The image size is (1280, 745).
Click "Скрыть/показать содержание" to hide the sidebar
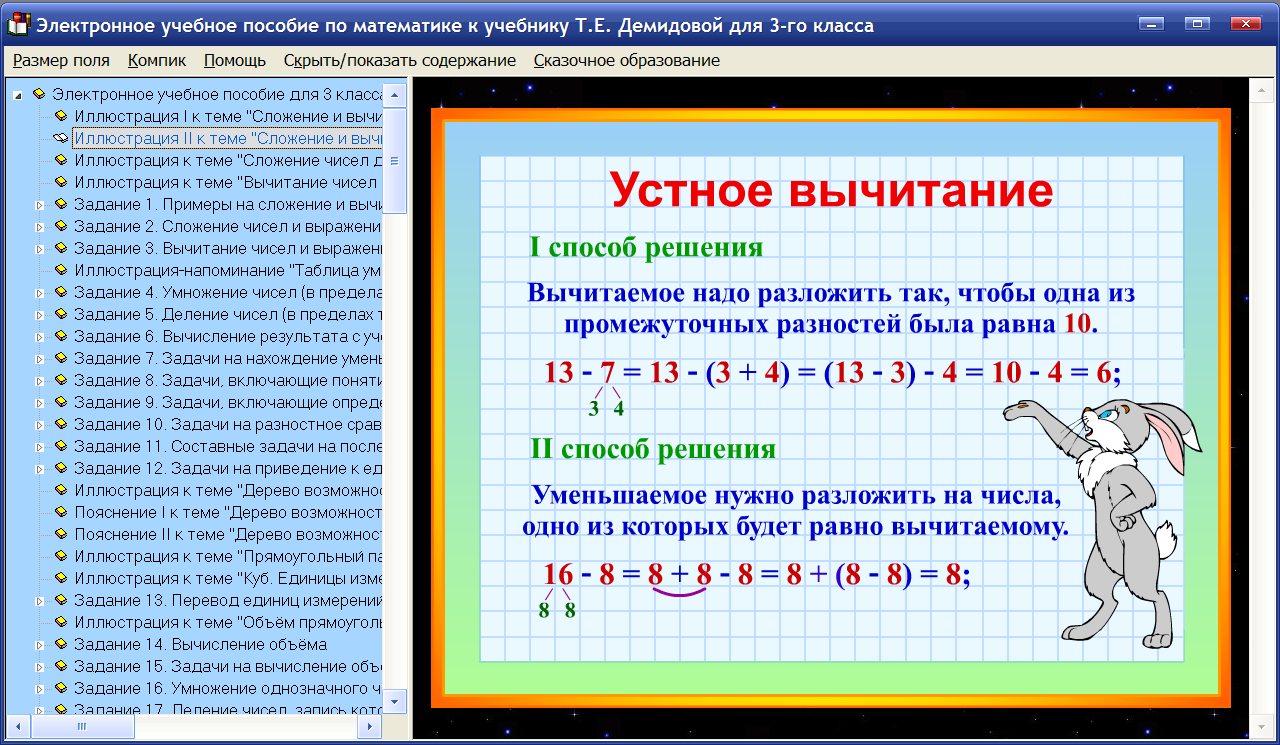(x=400, y=60)
